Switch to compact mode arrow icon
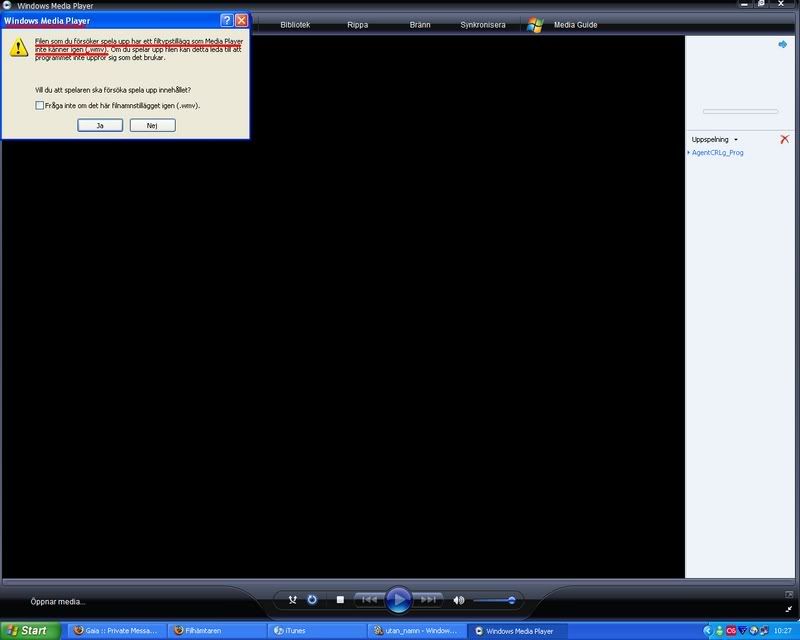The width and height of the screenshot is (800, 640). (x=789, y=609)
